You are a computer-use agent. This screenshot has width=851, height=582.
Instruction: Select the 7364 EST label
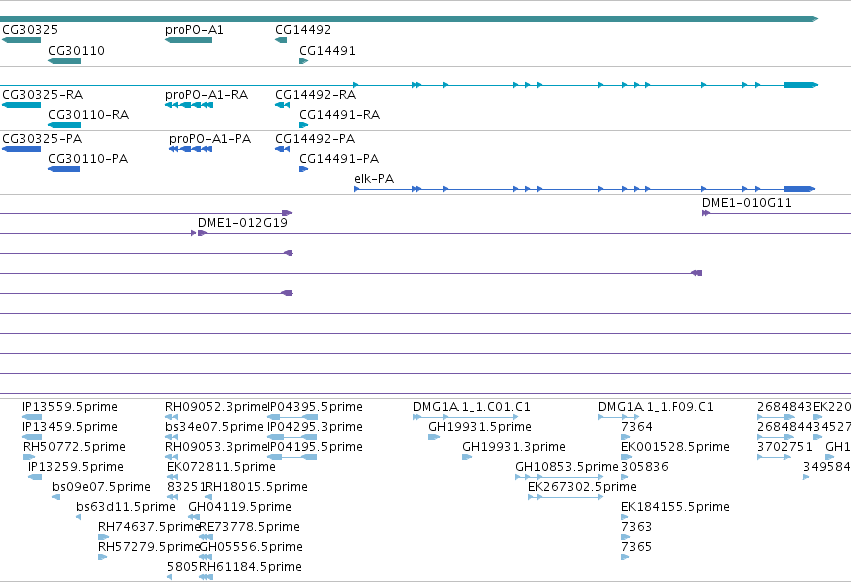pos(637,427)
